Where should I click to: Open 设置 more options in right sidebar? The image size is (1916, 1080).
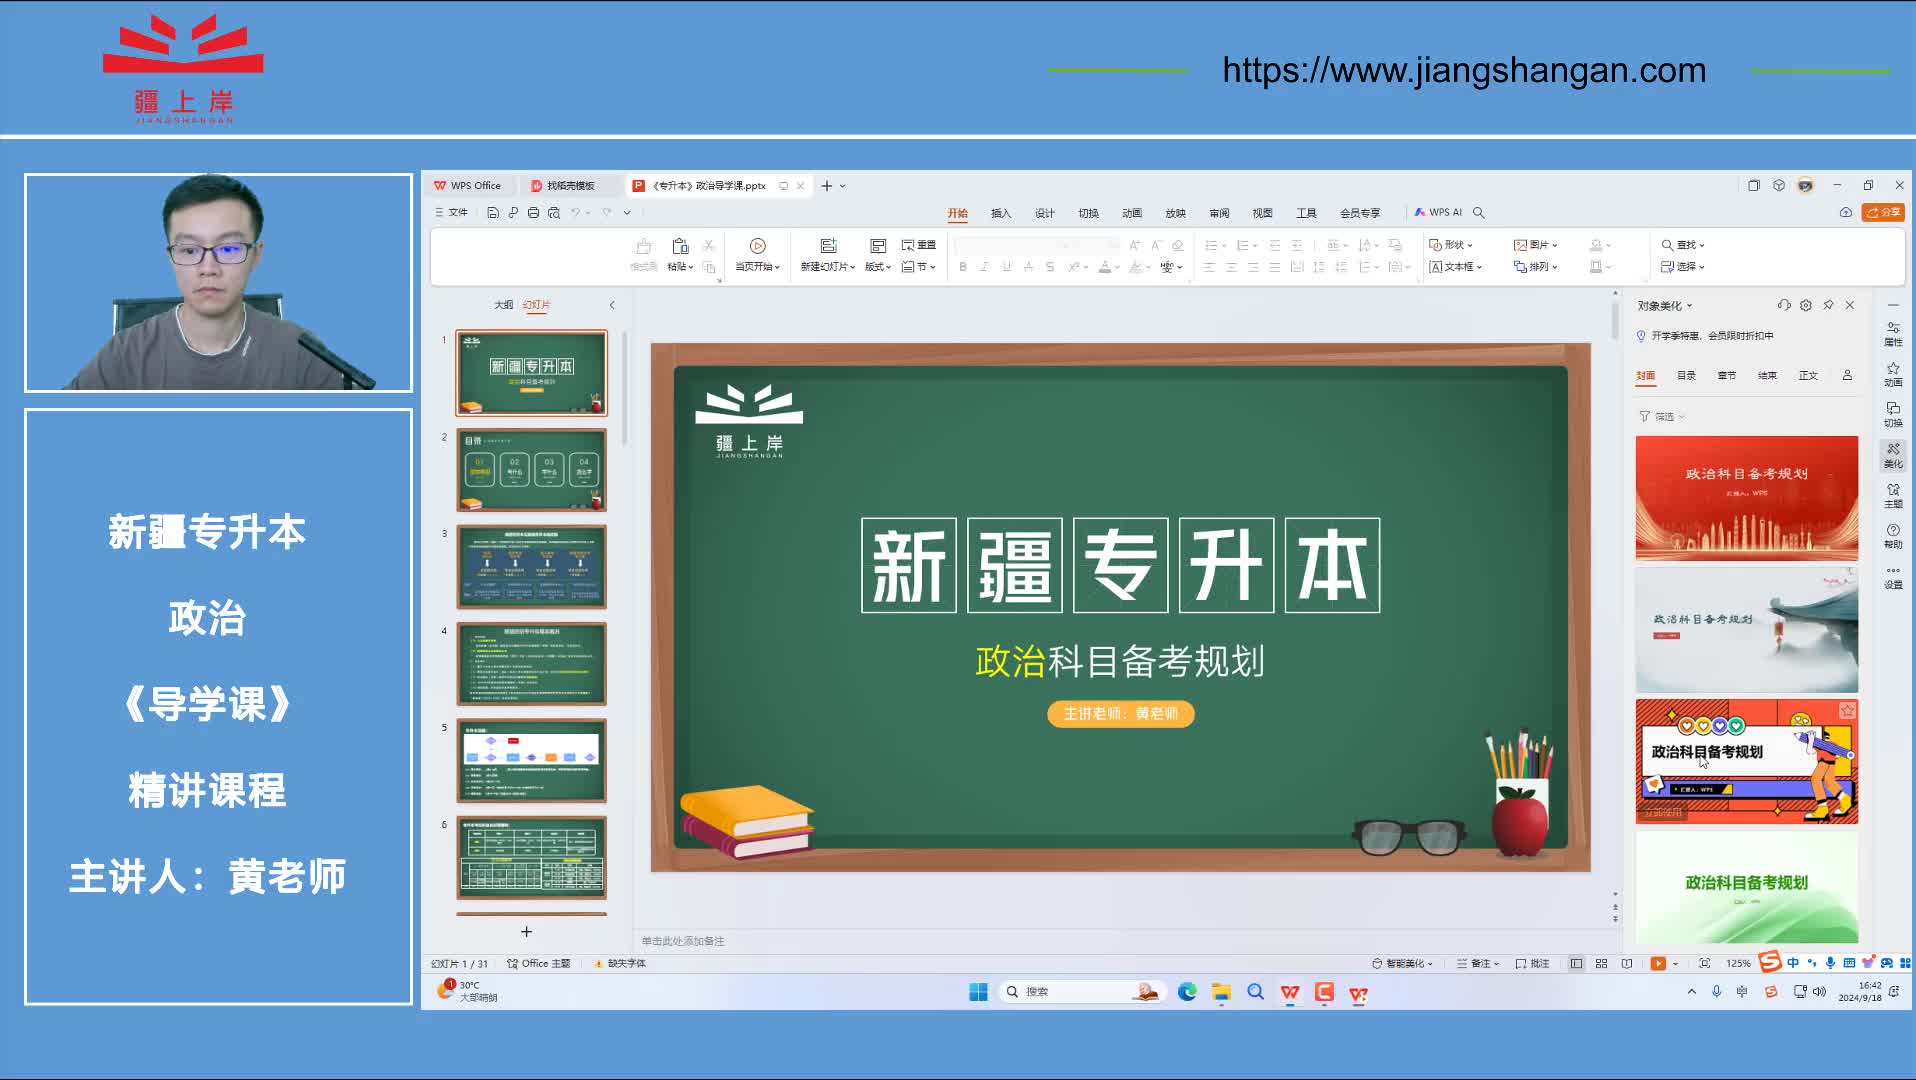1893,577
